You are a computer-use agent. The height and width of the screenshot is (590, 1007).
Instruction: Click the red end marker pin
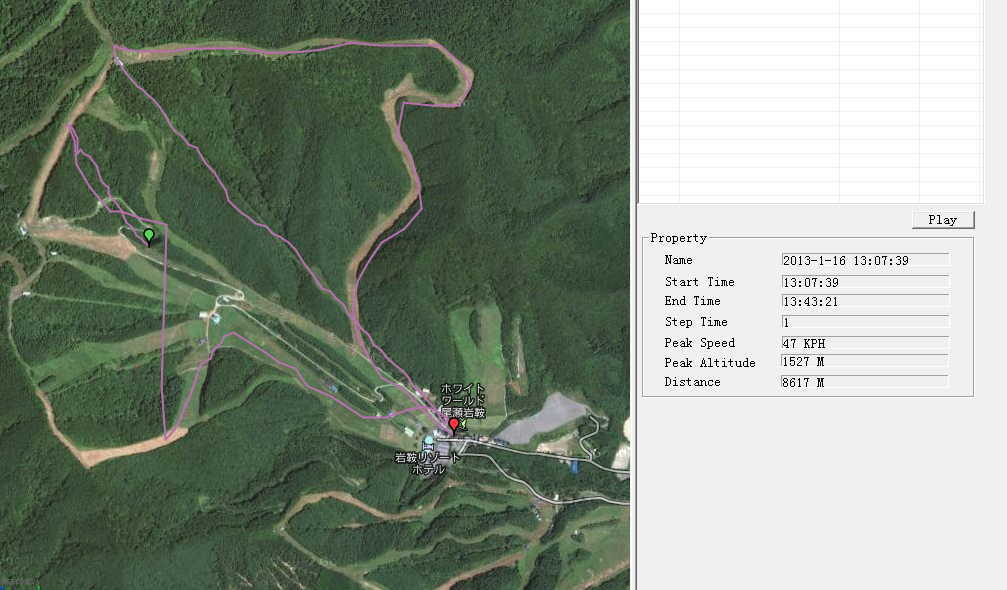453,426
